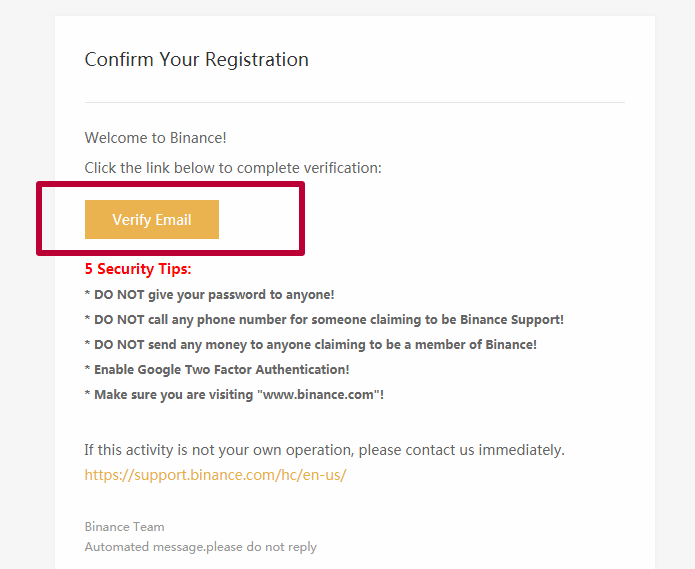
Task: Click the www.binance.com text in last tip
Action: (x=318, y=394)
